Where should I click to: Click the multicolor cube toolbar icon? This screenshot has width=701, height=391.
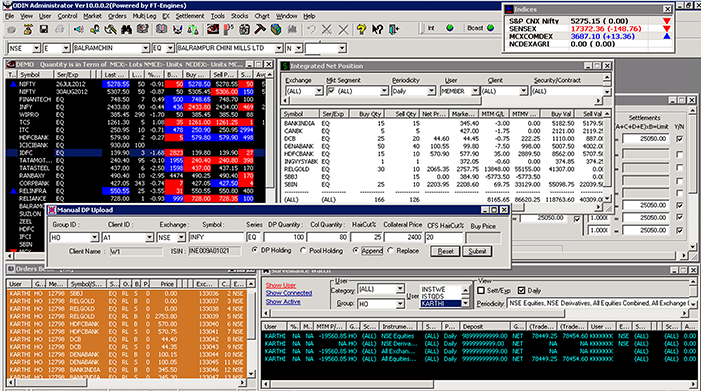[x=276, y=29]
